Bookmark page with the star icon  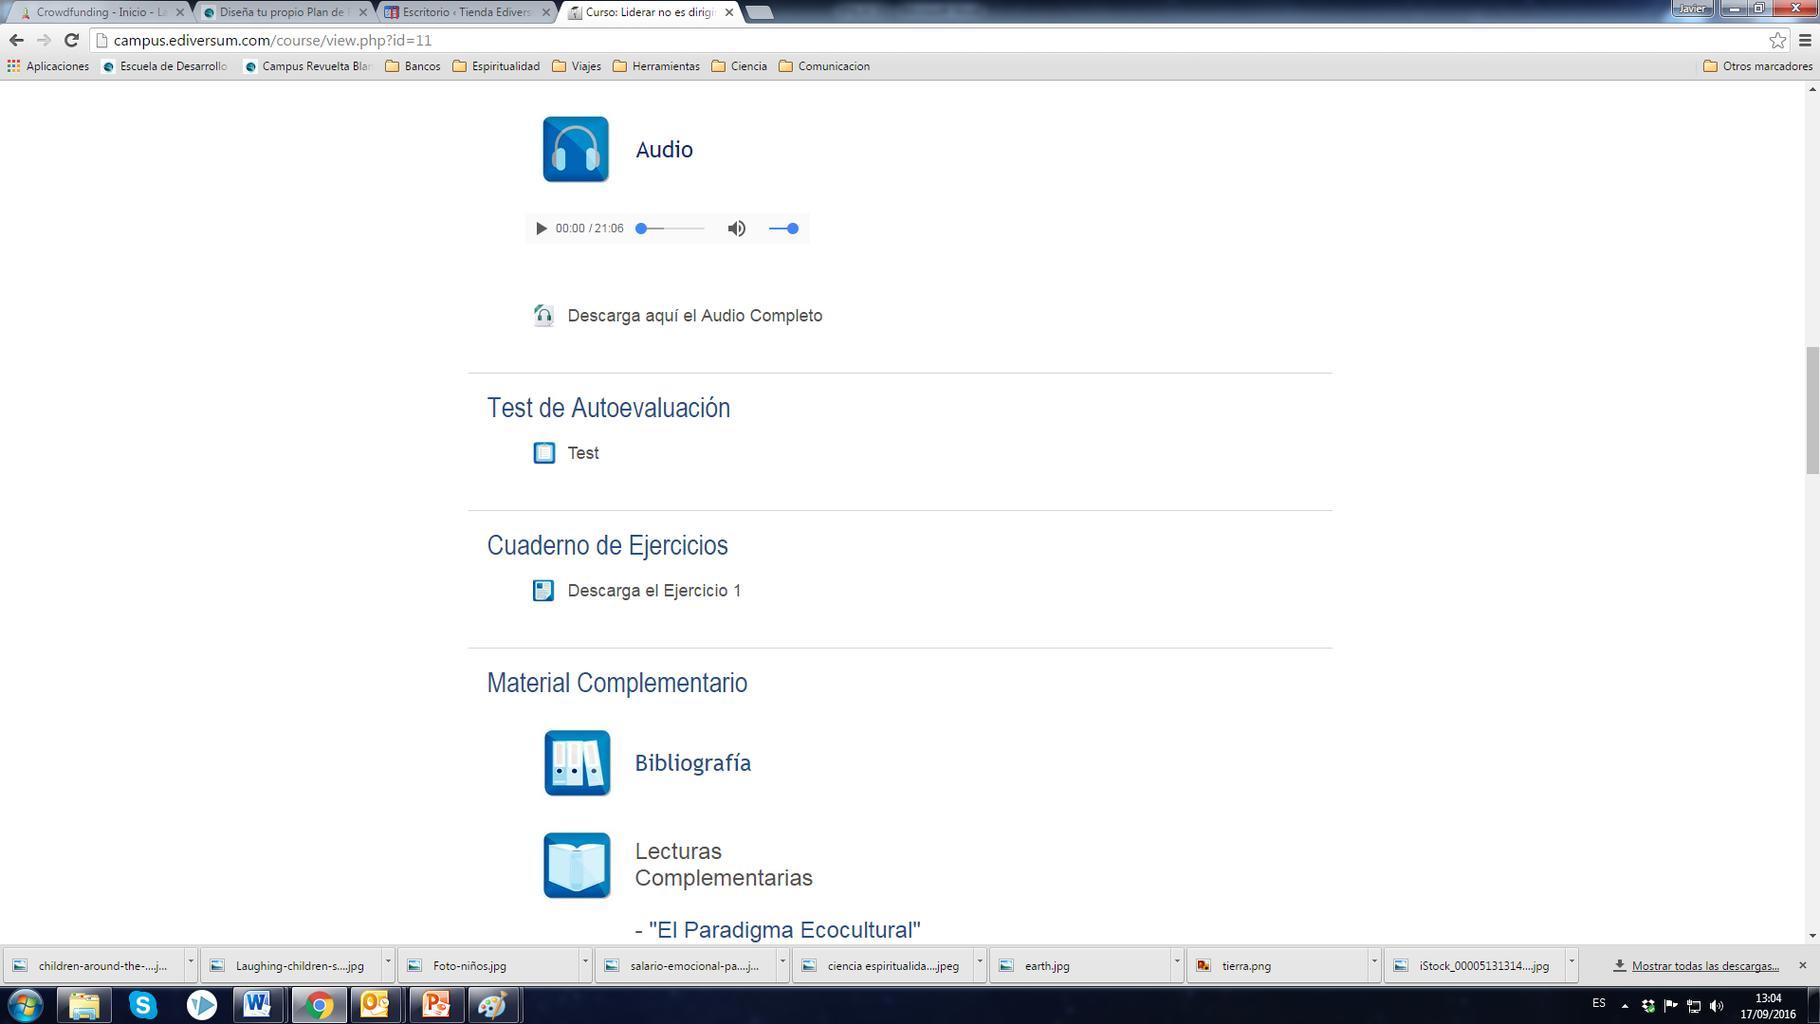(x=1777, y=41)
